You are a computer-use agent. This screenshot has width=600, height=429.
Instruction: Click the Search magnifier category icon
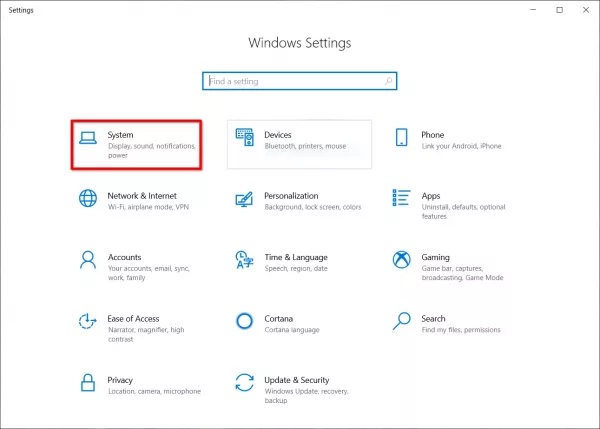(x=401, y=321)
